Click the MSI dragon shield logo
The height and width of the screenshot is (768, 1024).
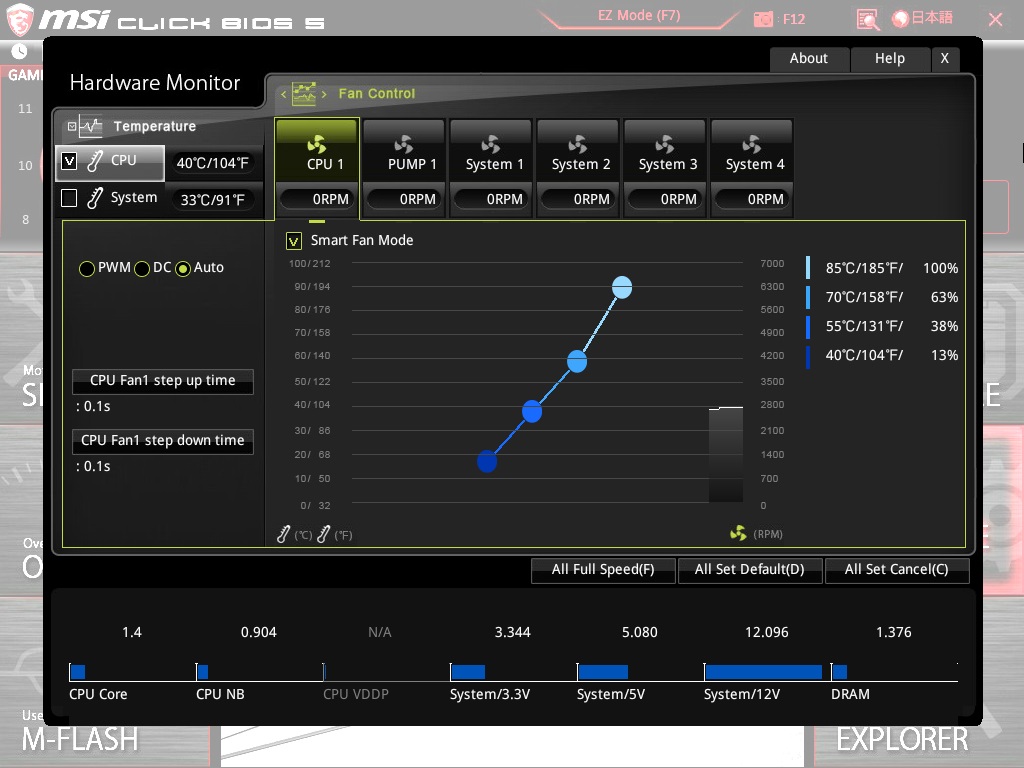pyautogui.click(x=20, y=20)
